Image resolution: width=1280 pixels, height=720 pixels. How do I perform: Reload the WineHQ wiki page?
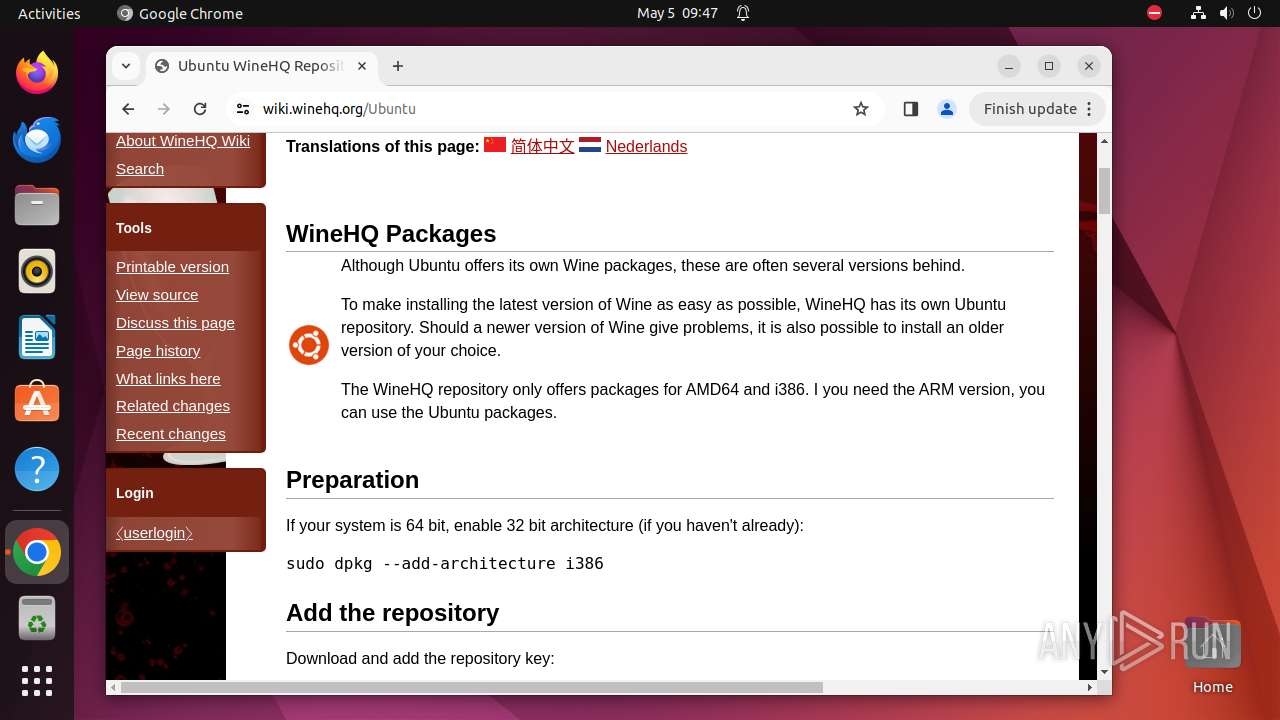click(200, 109)
